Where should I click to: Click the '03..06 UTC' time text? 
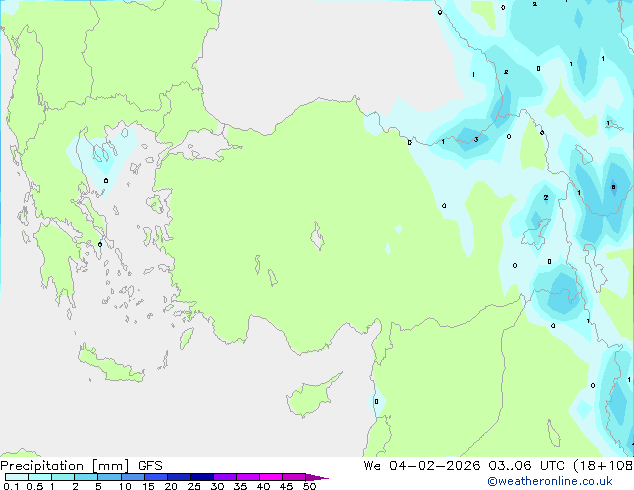pyautogui.click(x=526, y=466)
